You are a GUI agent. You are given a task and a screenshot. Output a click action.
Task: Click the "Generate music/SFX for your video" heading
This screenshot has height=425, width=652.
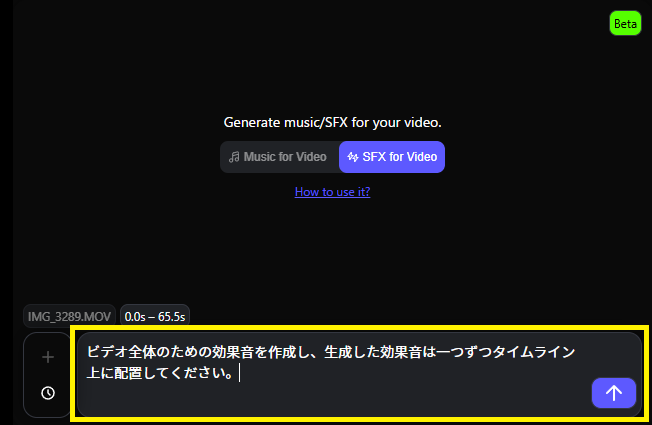click(332, 123)
